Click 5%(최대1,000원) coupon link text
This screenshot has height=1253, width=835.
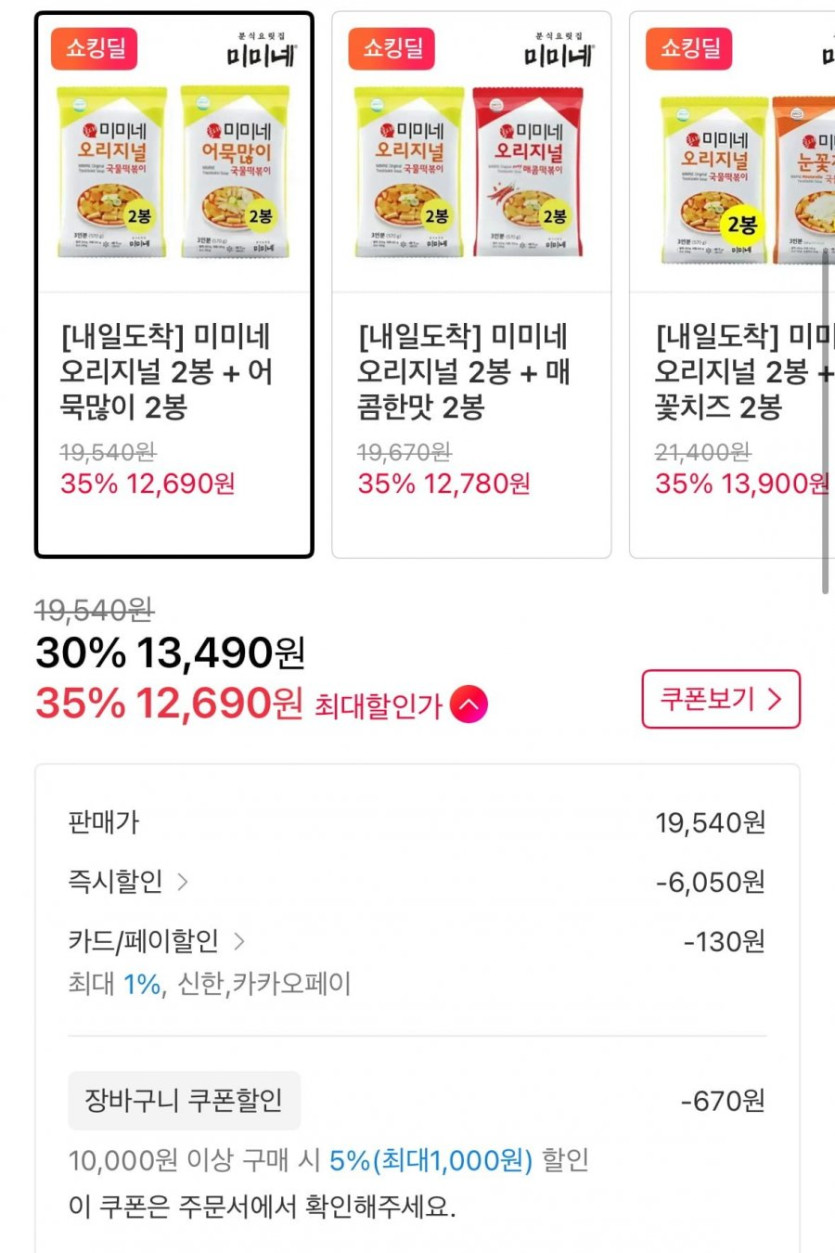[x=431, y=1161]
